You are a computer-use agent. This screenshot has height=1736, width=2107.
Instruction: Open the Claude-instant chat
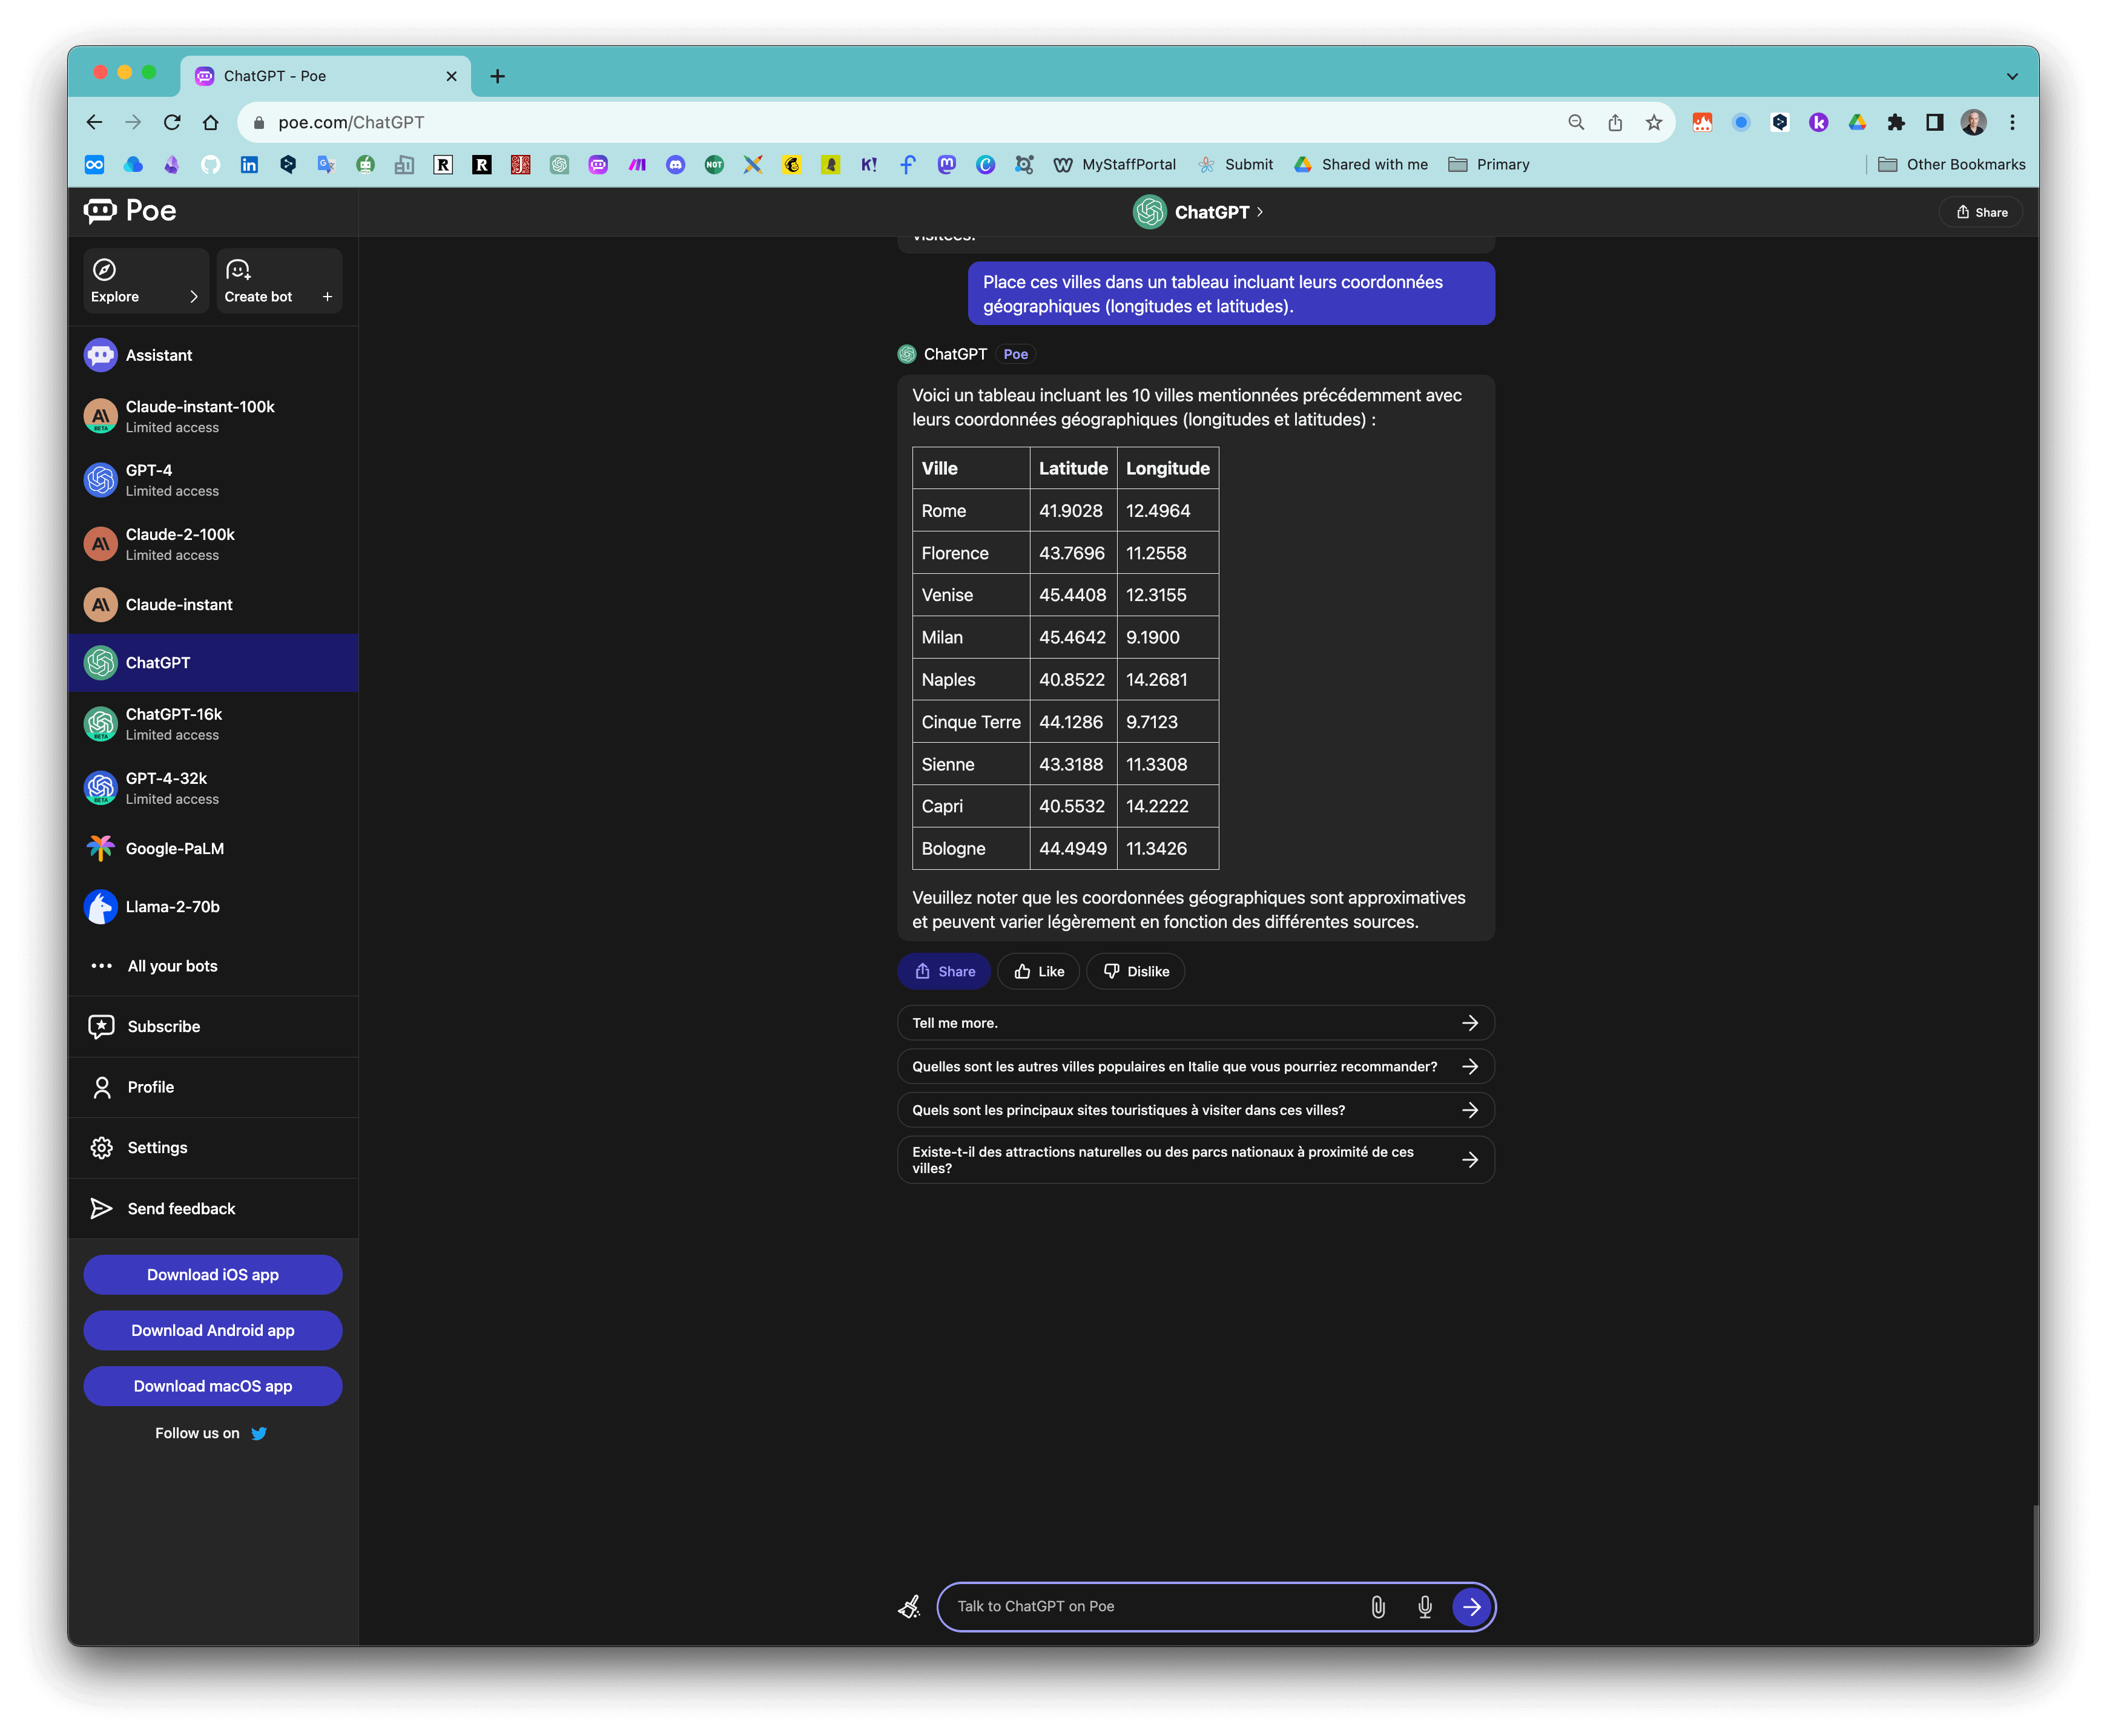(x=213, y=605)
